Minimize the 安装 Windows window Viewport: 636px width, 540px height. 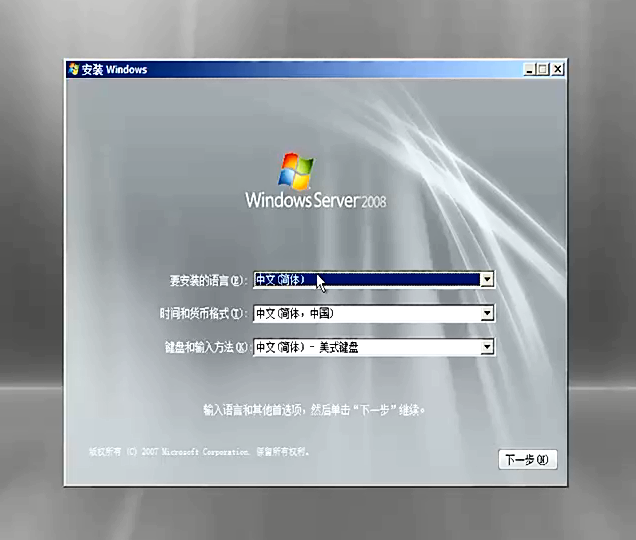click(x=529, y=69)
